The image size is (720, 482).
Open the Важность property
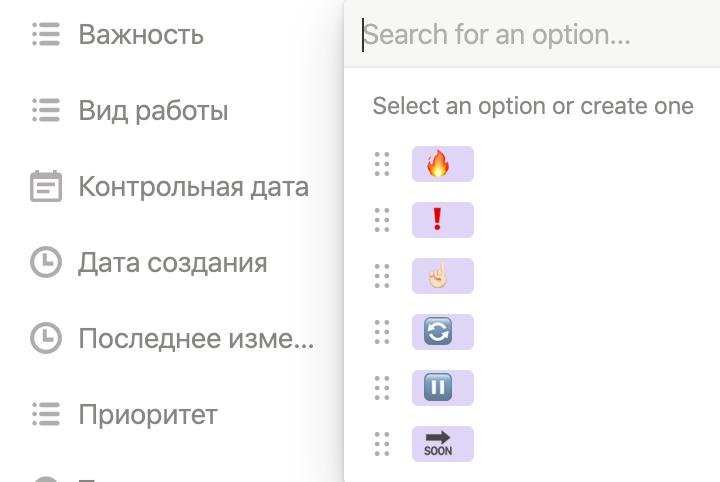pos(141,35)
